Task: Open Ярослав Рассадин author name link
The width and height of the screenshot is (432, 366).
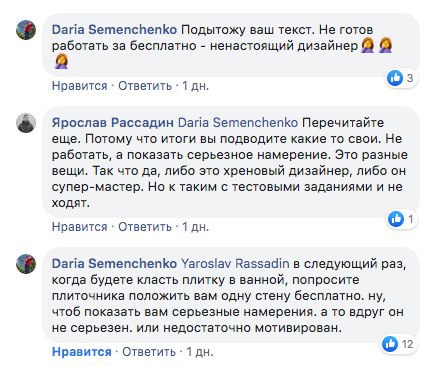Action: [x=113, y=123]
